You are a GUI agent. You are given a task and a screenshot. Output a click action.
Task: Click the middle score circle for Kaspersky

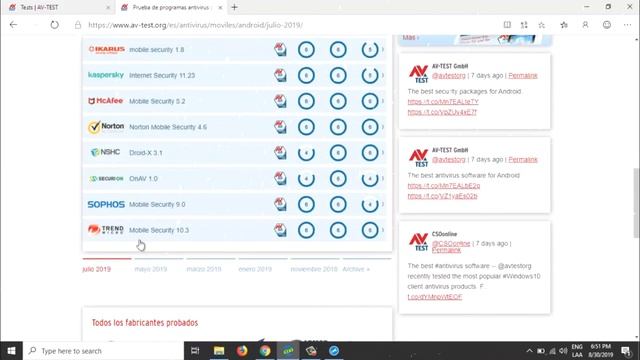point(338,75)
